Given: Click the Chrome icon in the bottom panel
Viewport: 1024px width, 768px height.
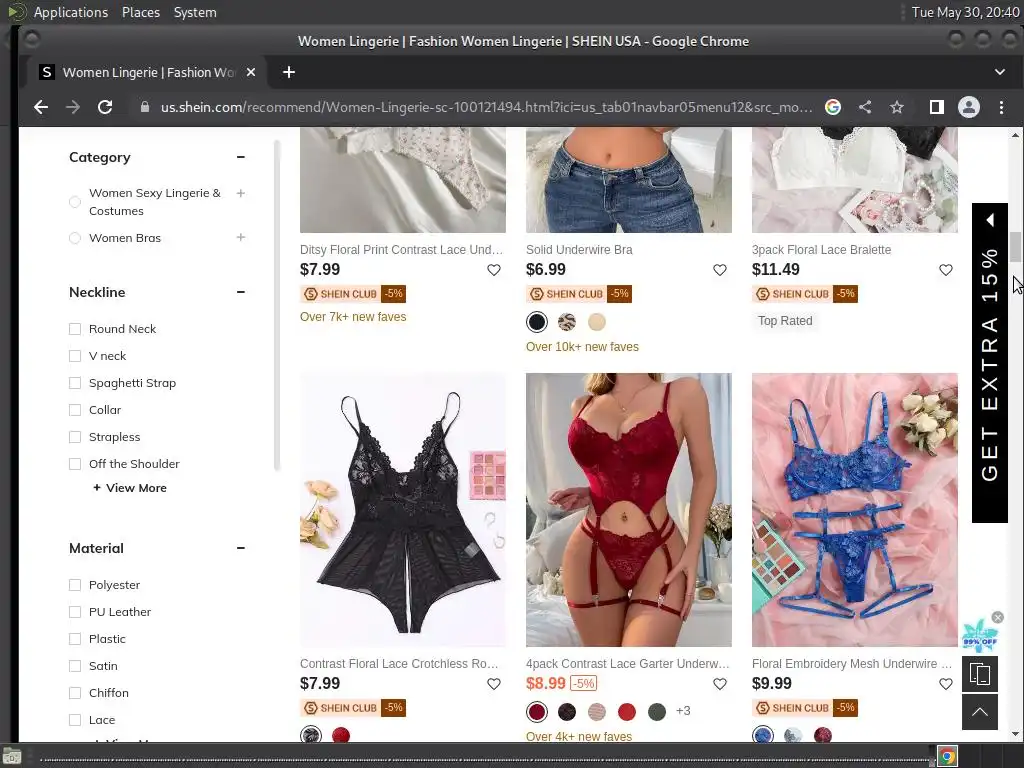Looking at the screenshot, I should tap(948, 758).
